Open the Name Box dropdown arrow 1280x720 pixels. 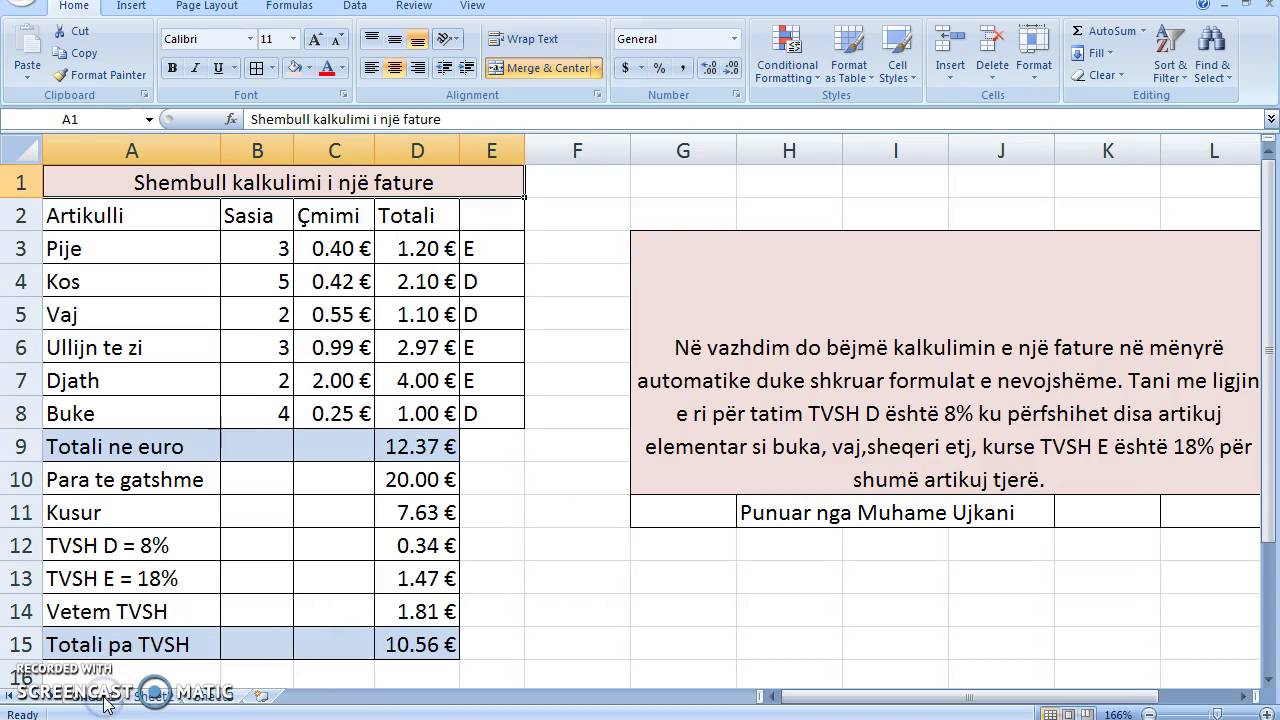click(x=149, y=119)
